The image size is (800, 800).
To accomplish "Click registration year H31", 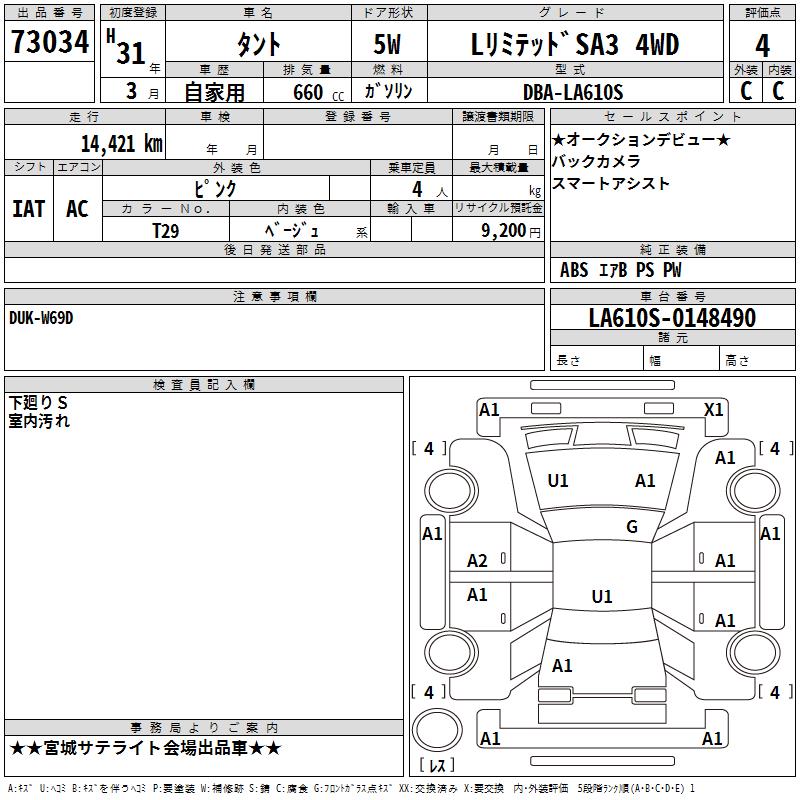I will (x=126, y=47).
